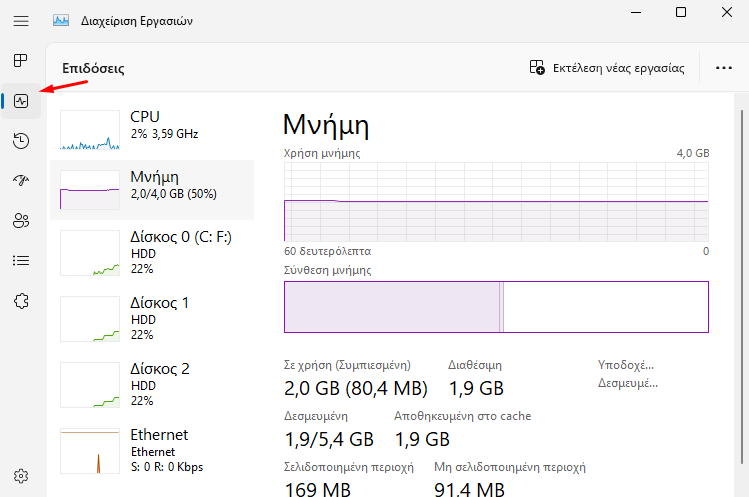749x497 pixels.
Task: Select Δίσκος 1 HDD item
Action: (152, 319)
